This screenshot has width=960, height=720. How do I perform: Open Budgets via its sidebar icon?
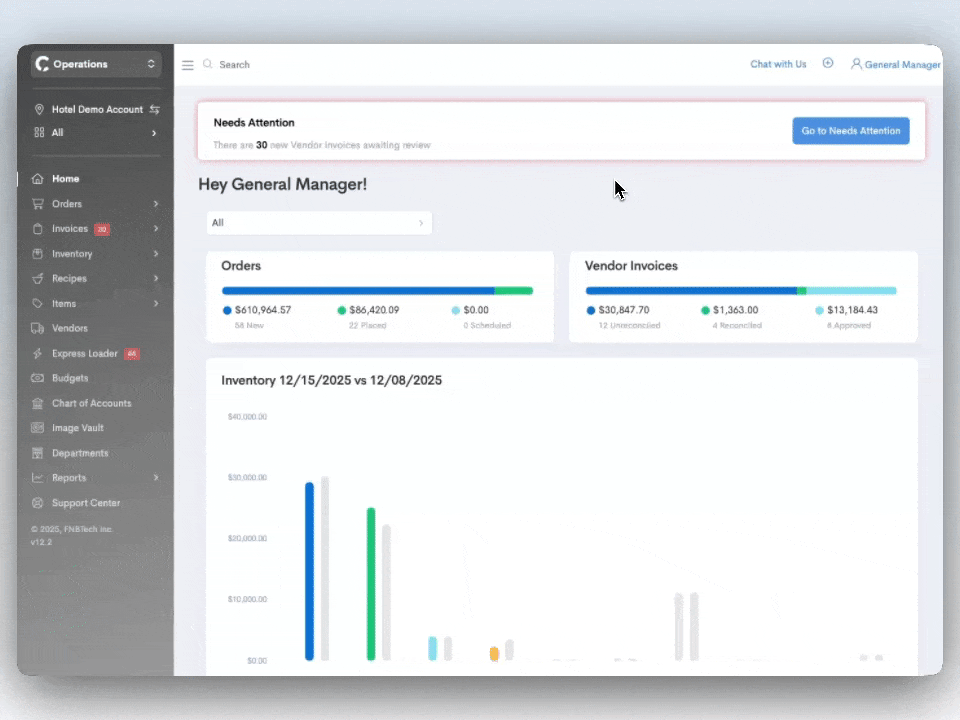(x=38, y=379)
